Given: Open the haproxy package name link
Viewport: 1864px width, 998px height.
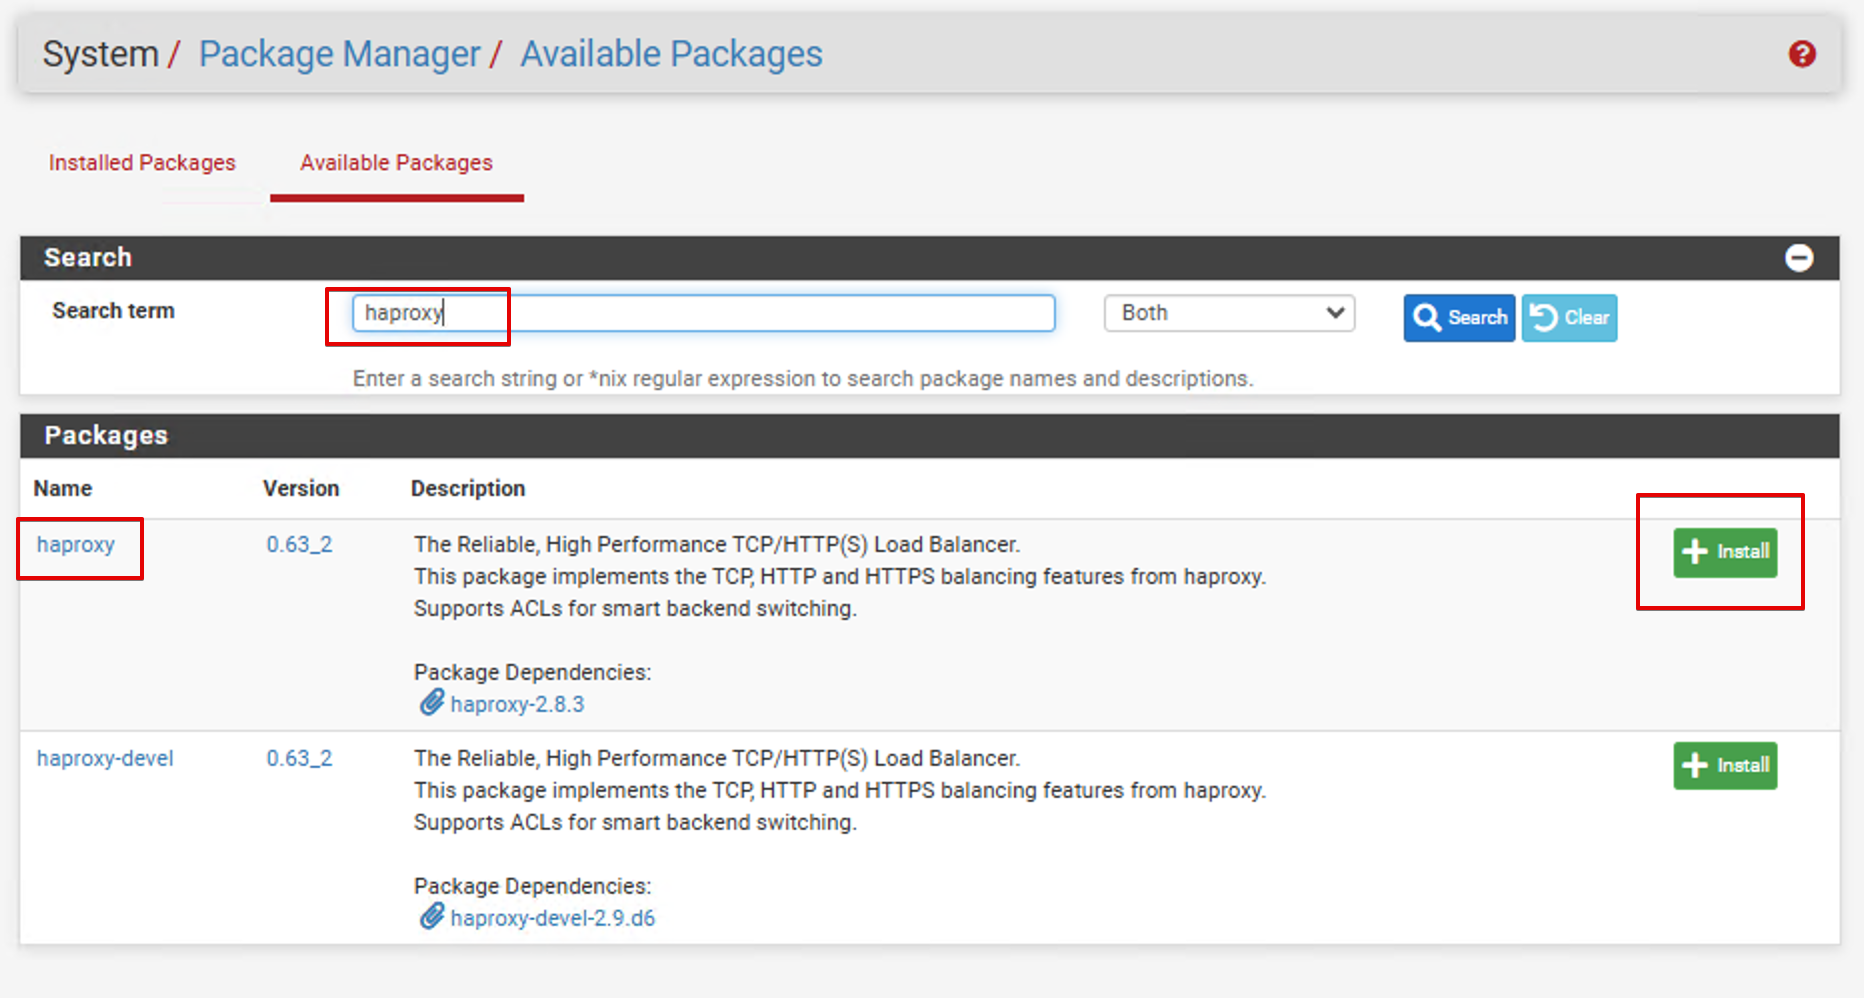Looking at the screenshot, I should tap(76, 545).
